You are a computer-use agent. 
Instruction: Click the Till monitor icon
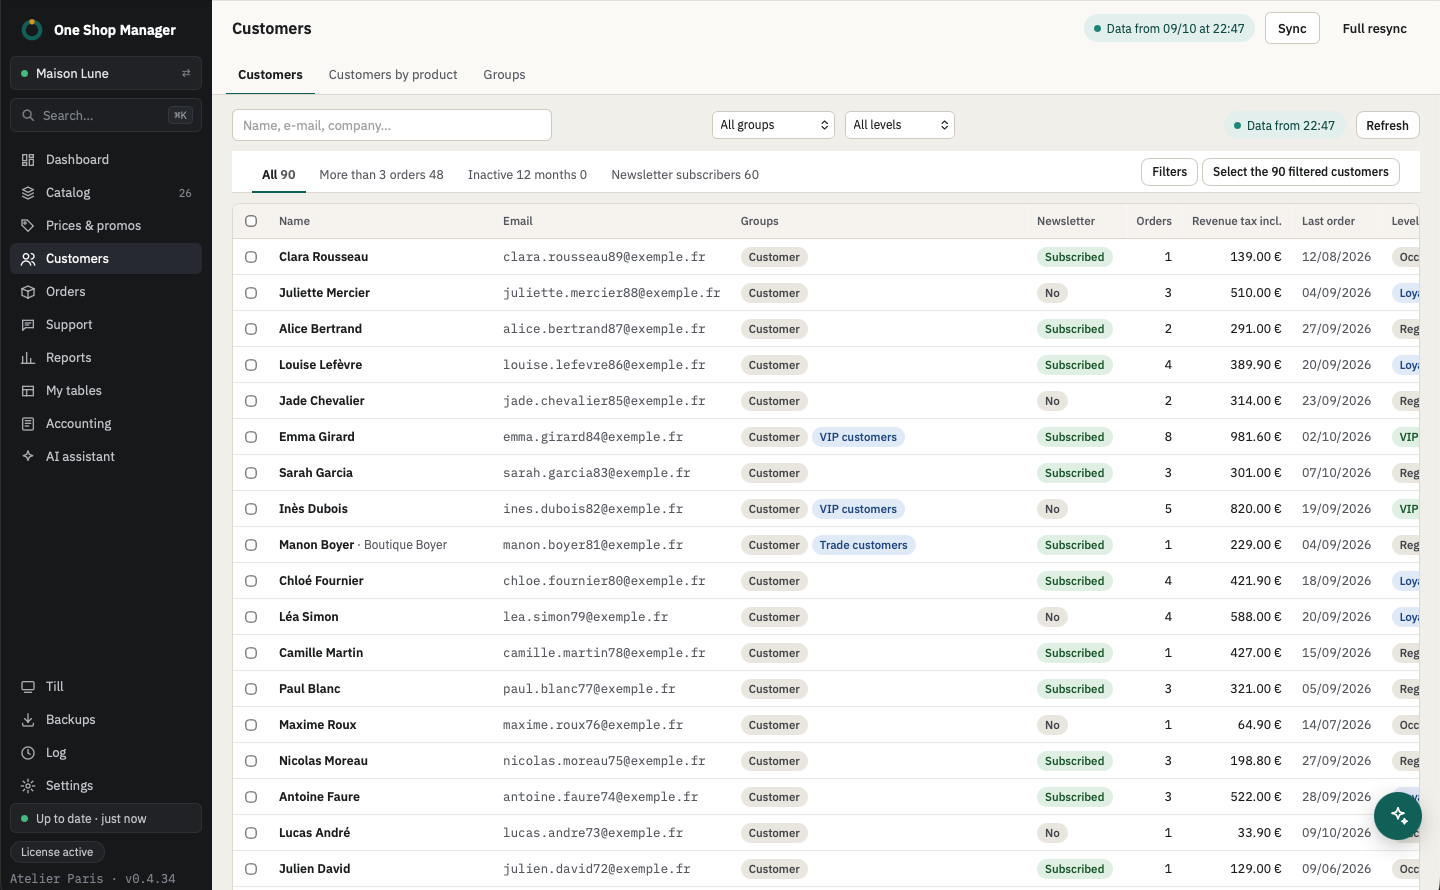(28, 687)
